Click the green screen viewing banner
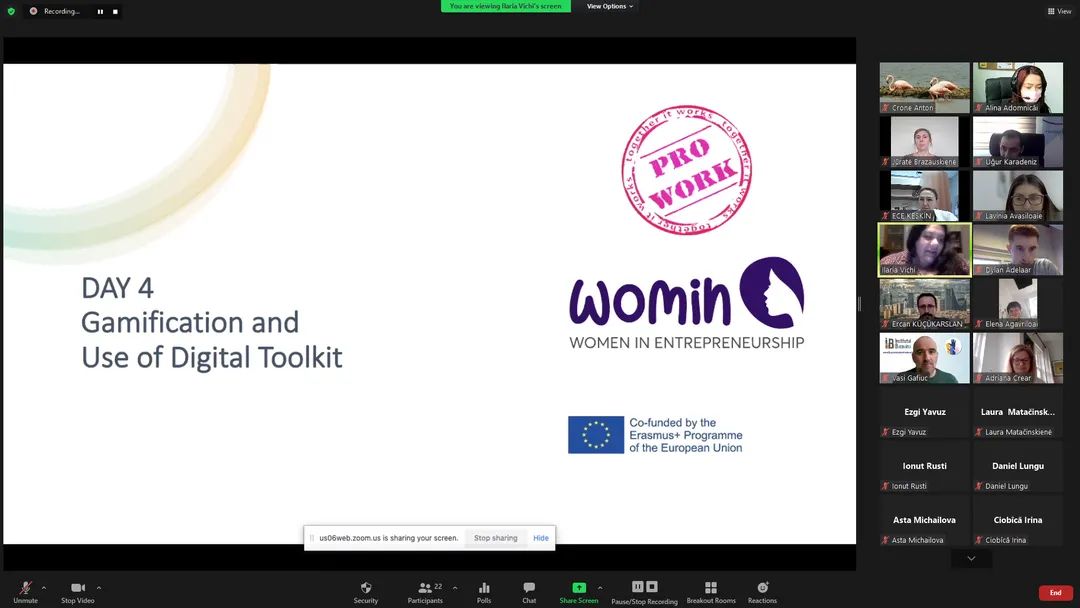 (x=506, y=6)
